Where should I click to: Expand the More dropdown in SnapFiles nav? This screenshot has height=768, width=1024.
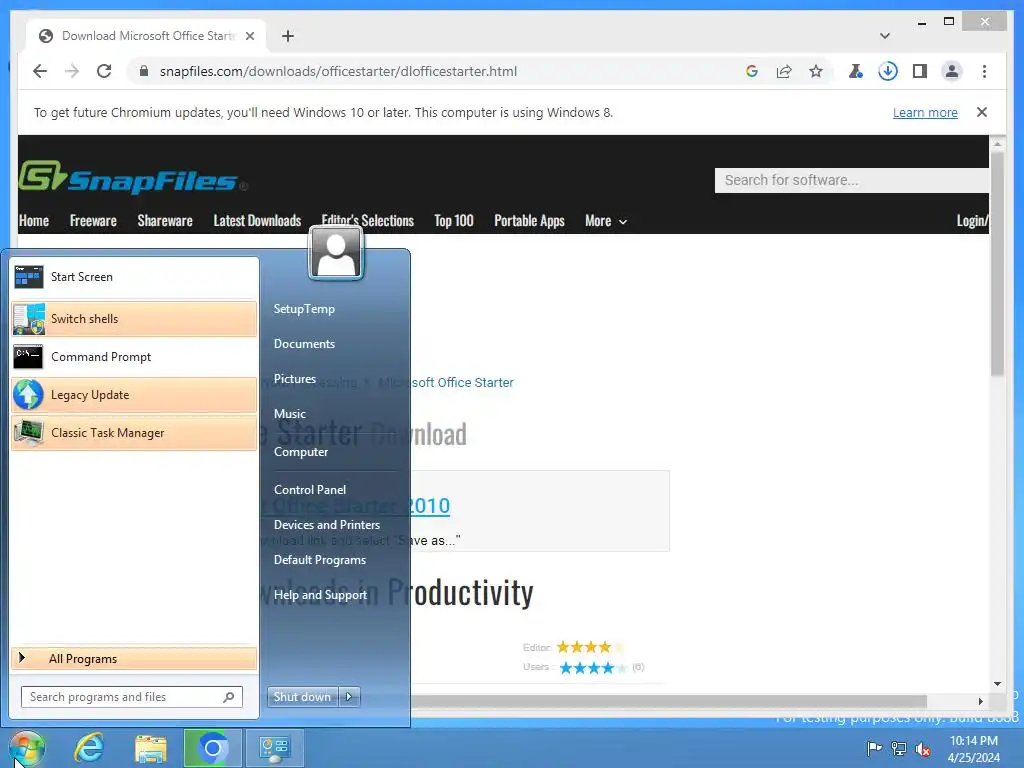(605, 221)
